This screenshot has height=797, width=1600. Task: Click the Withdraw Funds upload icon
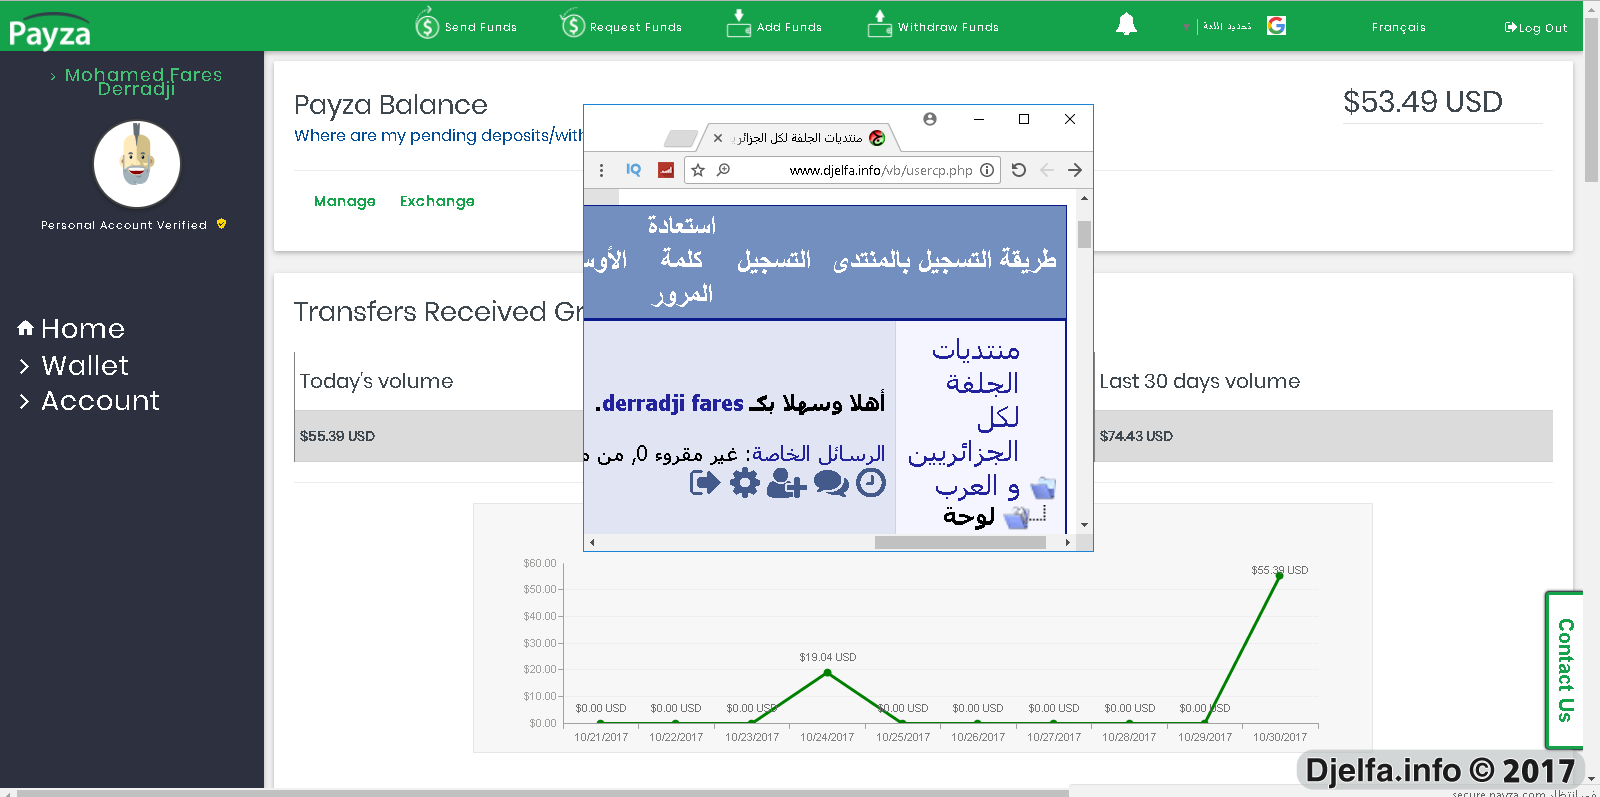tap(880, 24)
